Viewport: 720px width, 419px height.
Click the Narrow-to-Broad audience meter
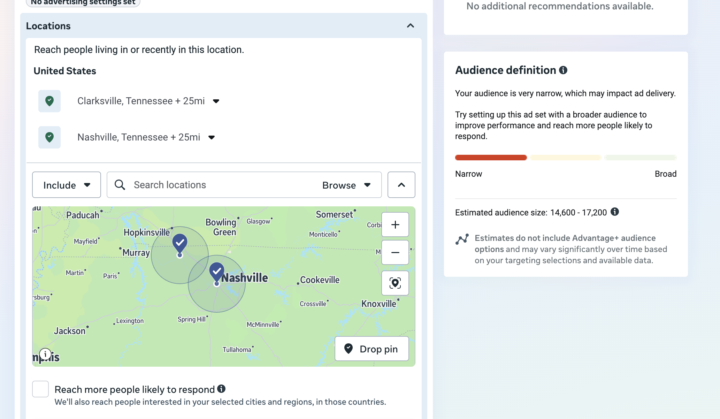pos(565,157)
